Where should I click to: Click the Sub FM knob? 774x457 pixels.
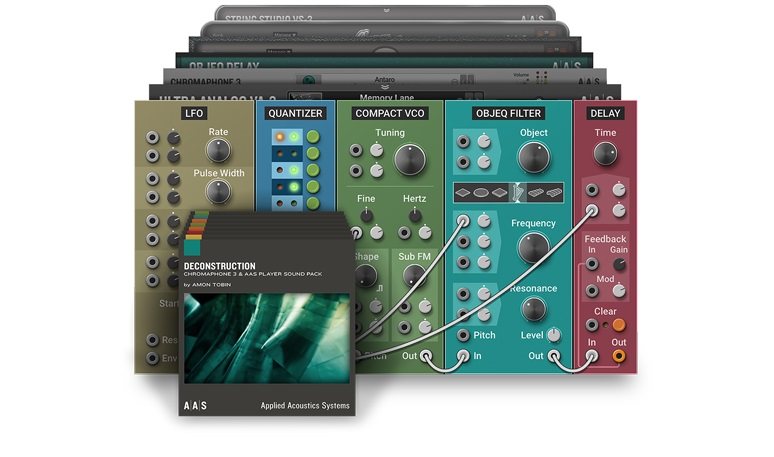click(x=414, y=276)
